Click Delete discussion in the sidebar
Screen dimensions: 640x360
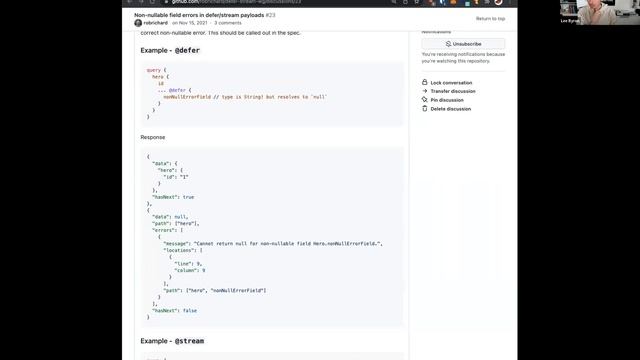pos(447,109)
